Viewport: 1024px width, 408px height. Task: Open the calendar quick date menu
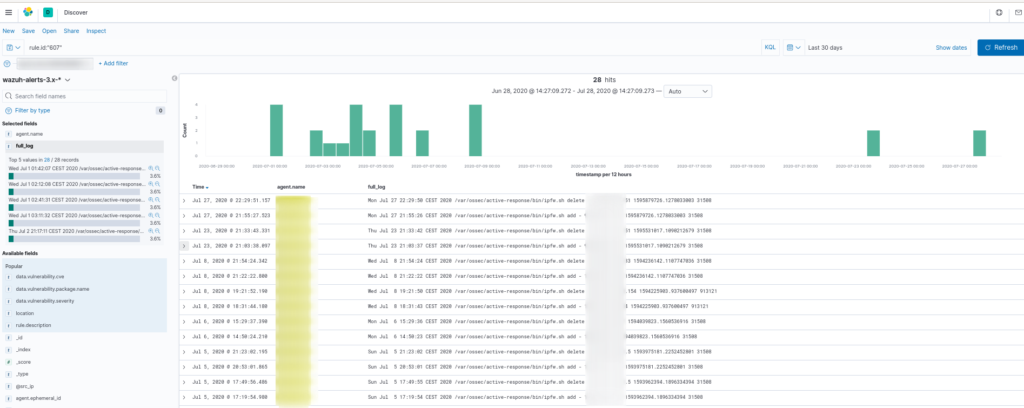pos(793,48)
